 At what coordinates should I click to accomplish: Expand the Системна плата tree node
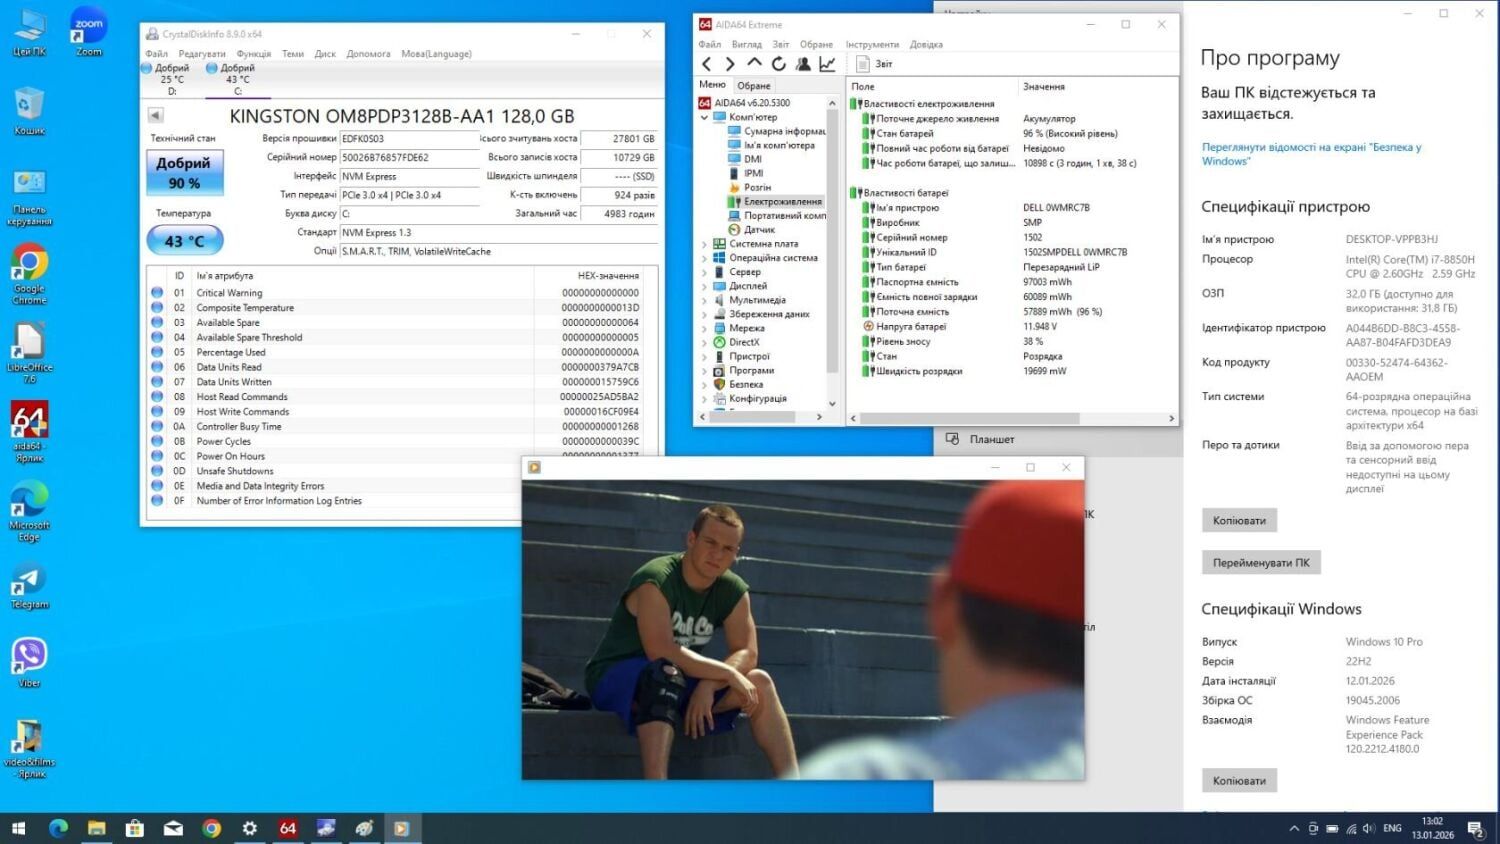coord(704,244)
